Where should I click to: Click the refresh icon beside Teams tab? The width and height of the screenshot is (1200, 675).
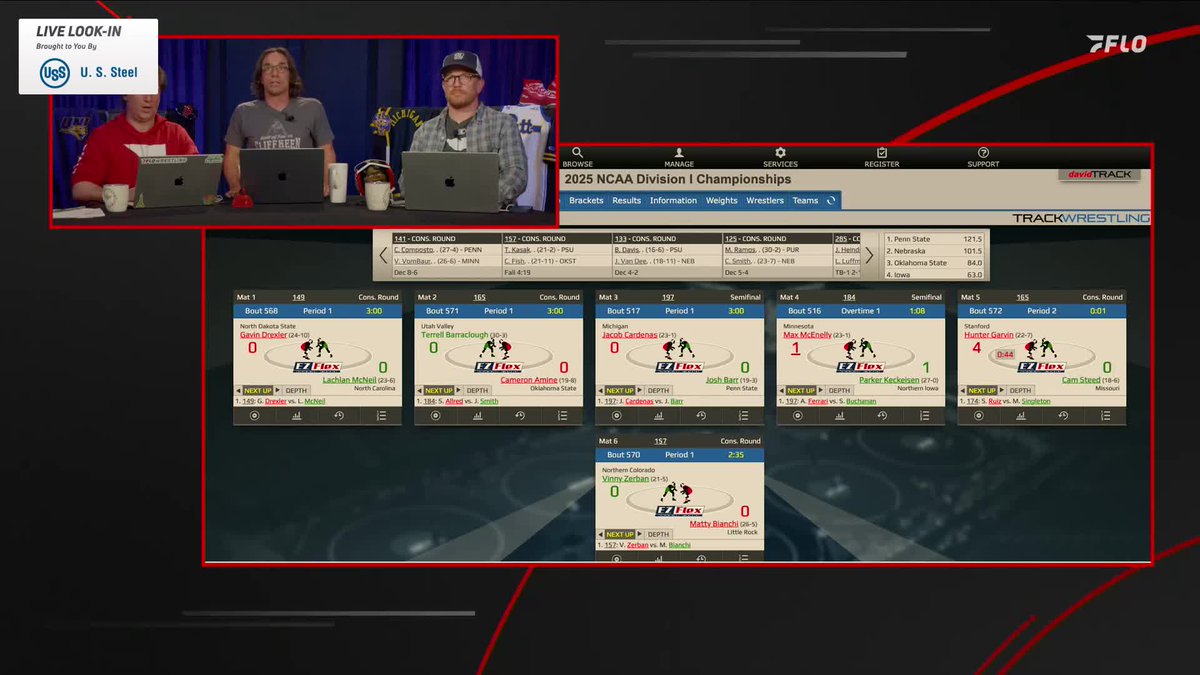pos(830,201)
